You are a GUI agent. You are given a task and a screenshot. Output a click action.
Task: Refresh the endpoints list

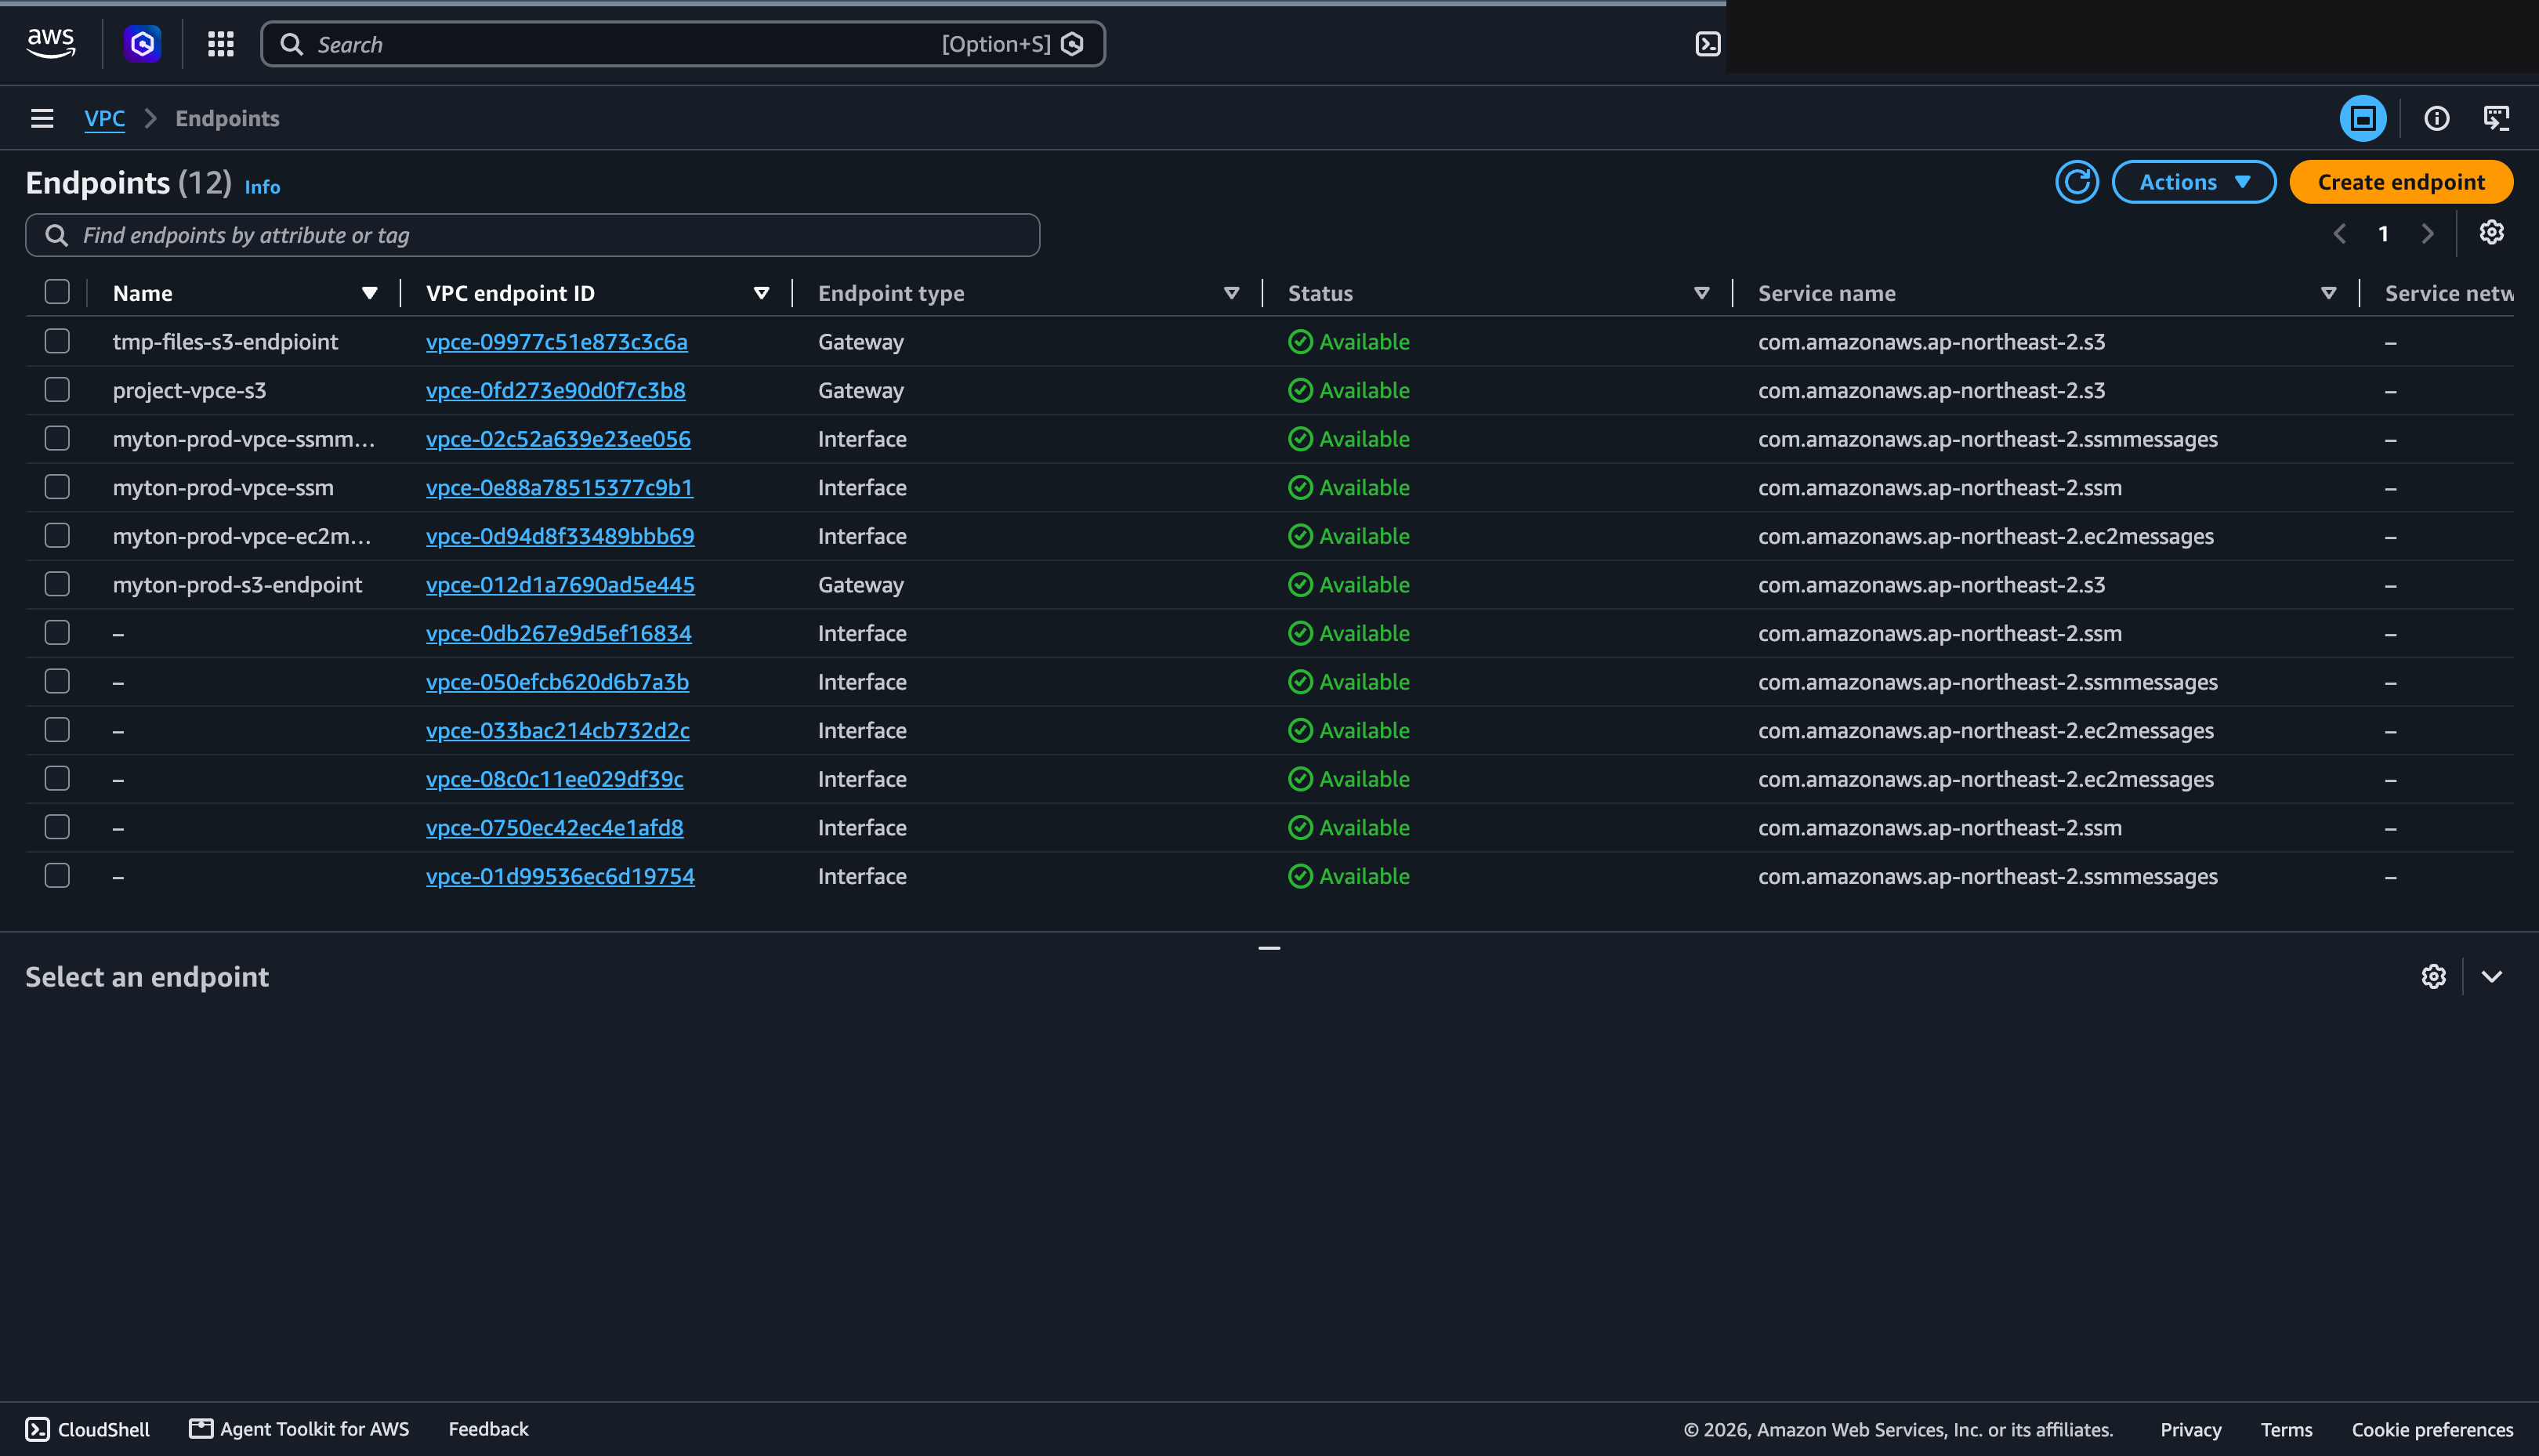(x=2076, y=182)
